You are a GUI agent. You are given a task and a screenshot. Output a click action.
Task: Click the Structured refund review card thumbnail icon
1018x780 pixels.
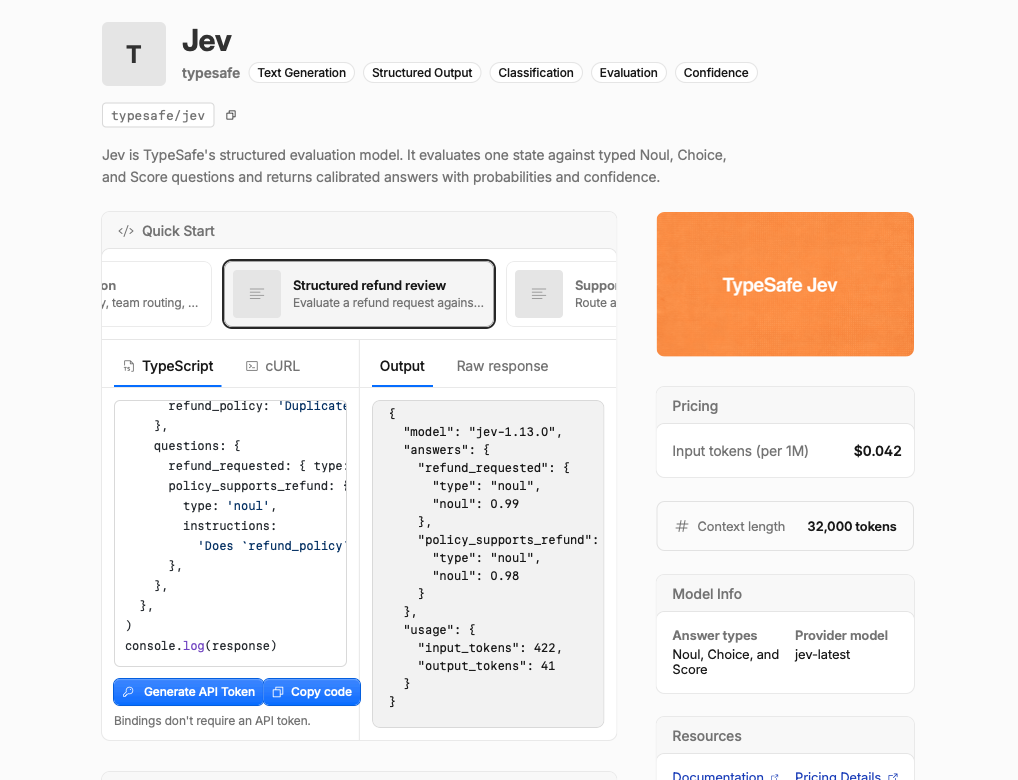click(x=257, y=294)
